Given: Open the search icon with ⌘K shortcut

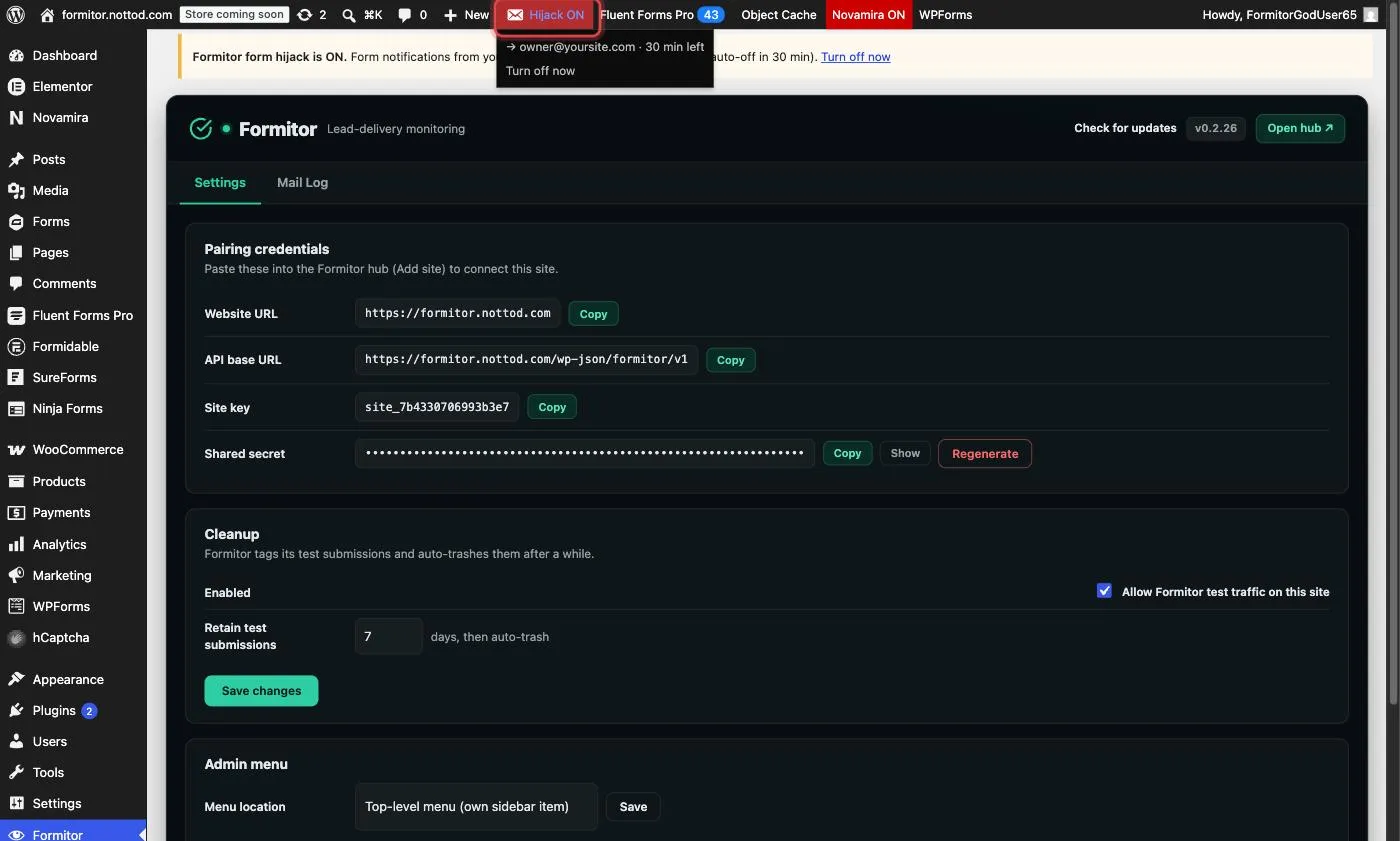Looking at the screenshot, I should pyautogui.click(x=348, y=15).
